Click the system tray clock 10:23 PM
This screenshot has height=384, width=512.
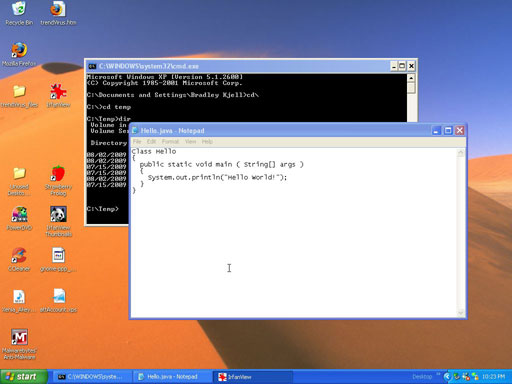(493, 377)
